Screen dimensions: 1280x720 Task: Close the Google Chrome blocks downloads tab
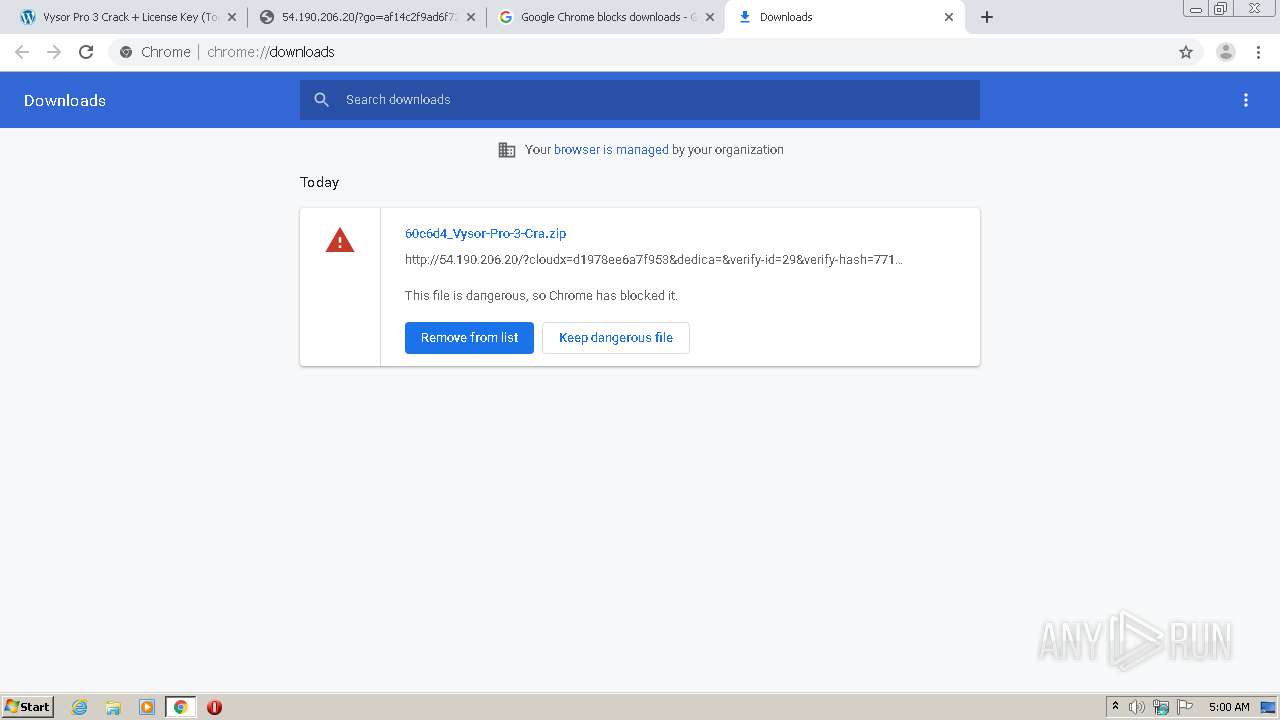tap(710, 17)
